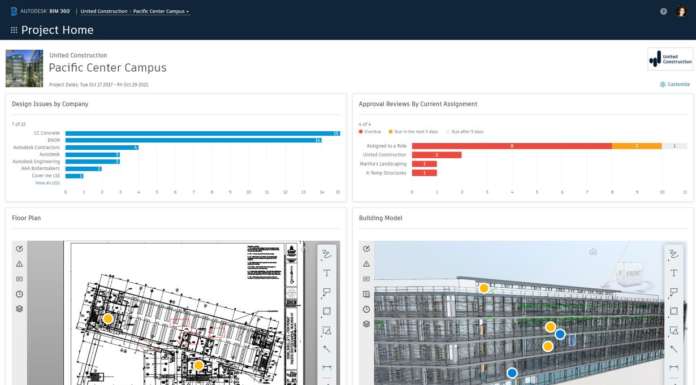Open the checkmark issues icon in Building Model sidebar
The width and height of the screenshot is (696, 385).
pyautogui.click(x=366, y=249)
